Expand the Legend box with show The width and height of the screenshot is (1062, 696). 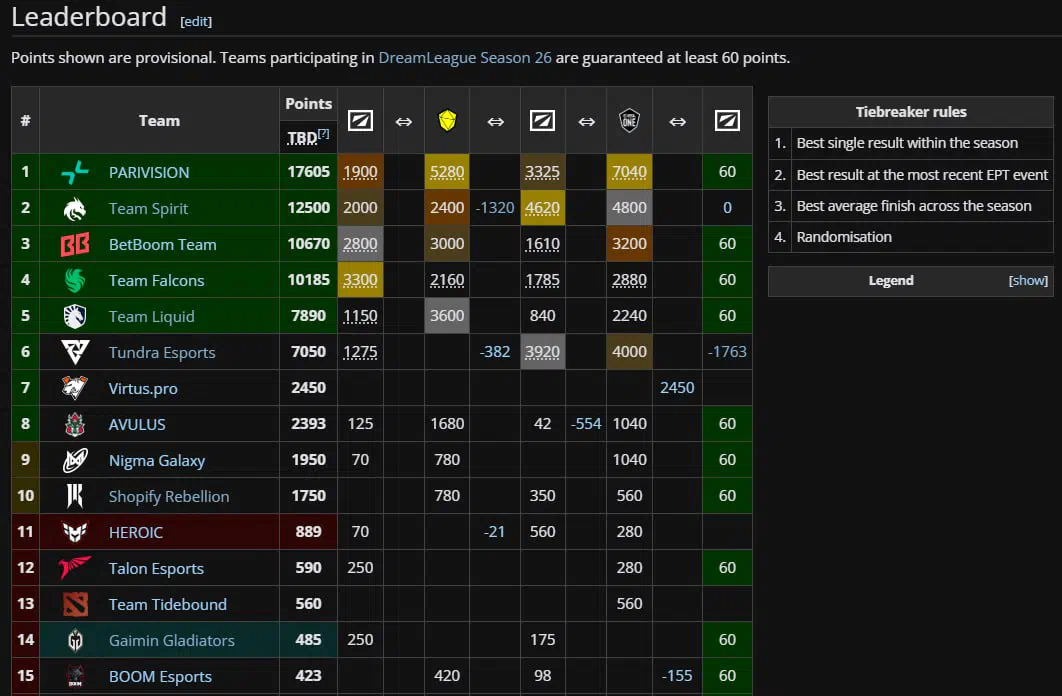(x=1028, y=280)
